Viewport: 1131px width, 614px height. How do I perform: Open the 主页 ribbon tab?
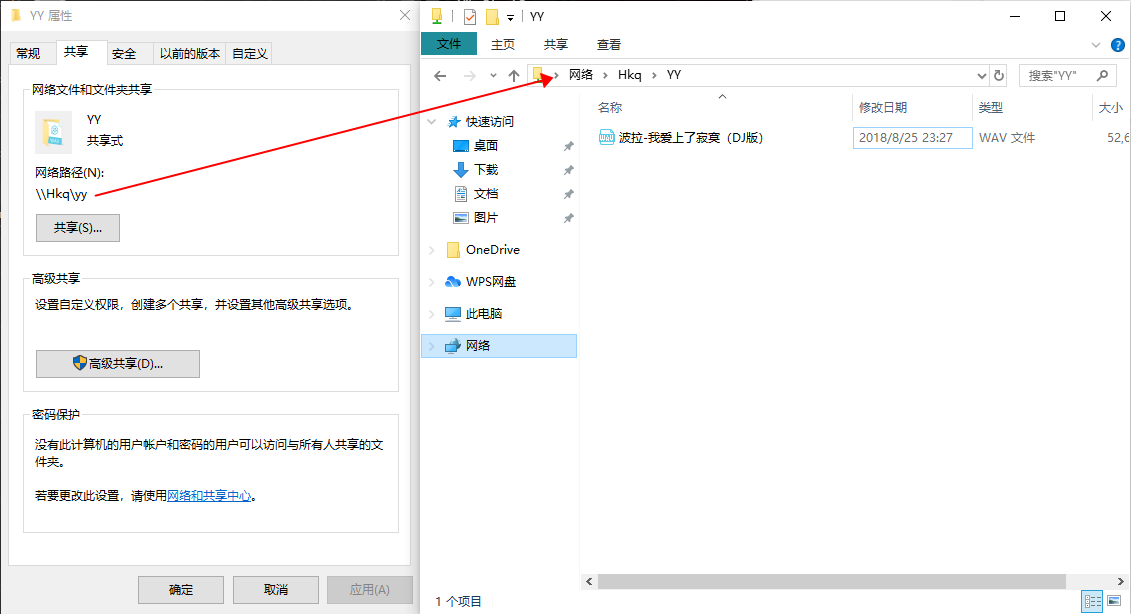(x=503, y=45)
